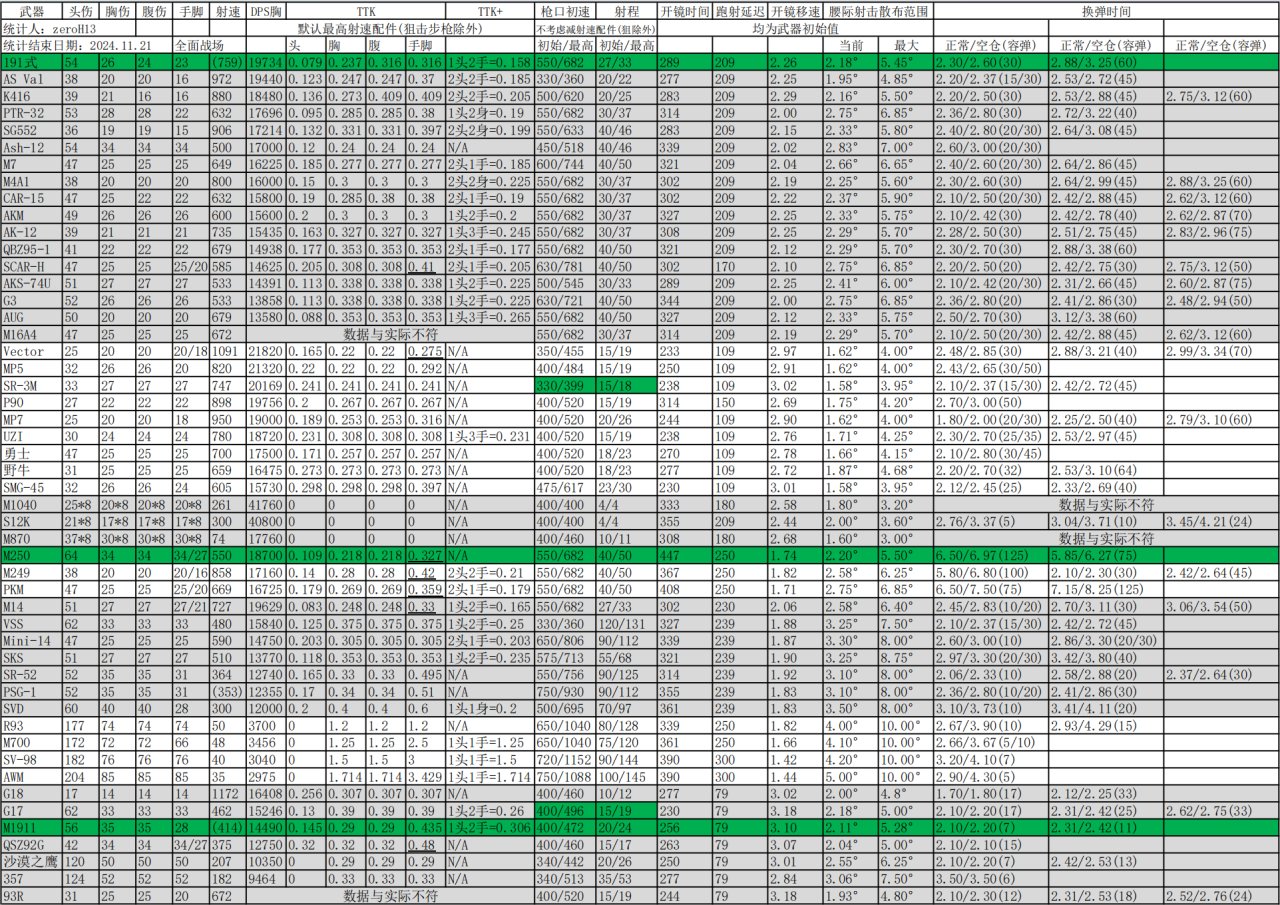This screenshot has width=1280, height=905.
Task: Click the AKM weapon cell
Action: (30, 214)
